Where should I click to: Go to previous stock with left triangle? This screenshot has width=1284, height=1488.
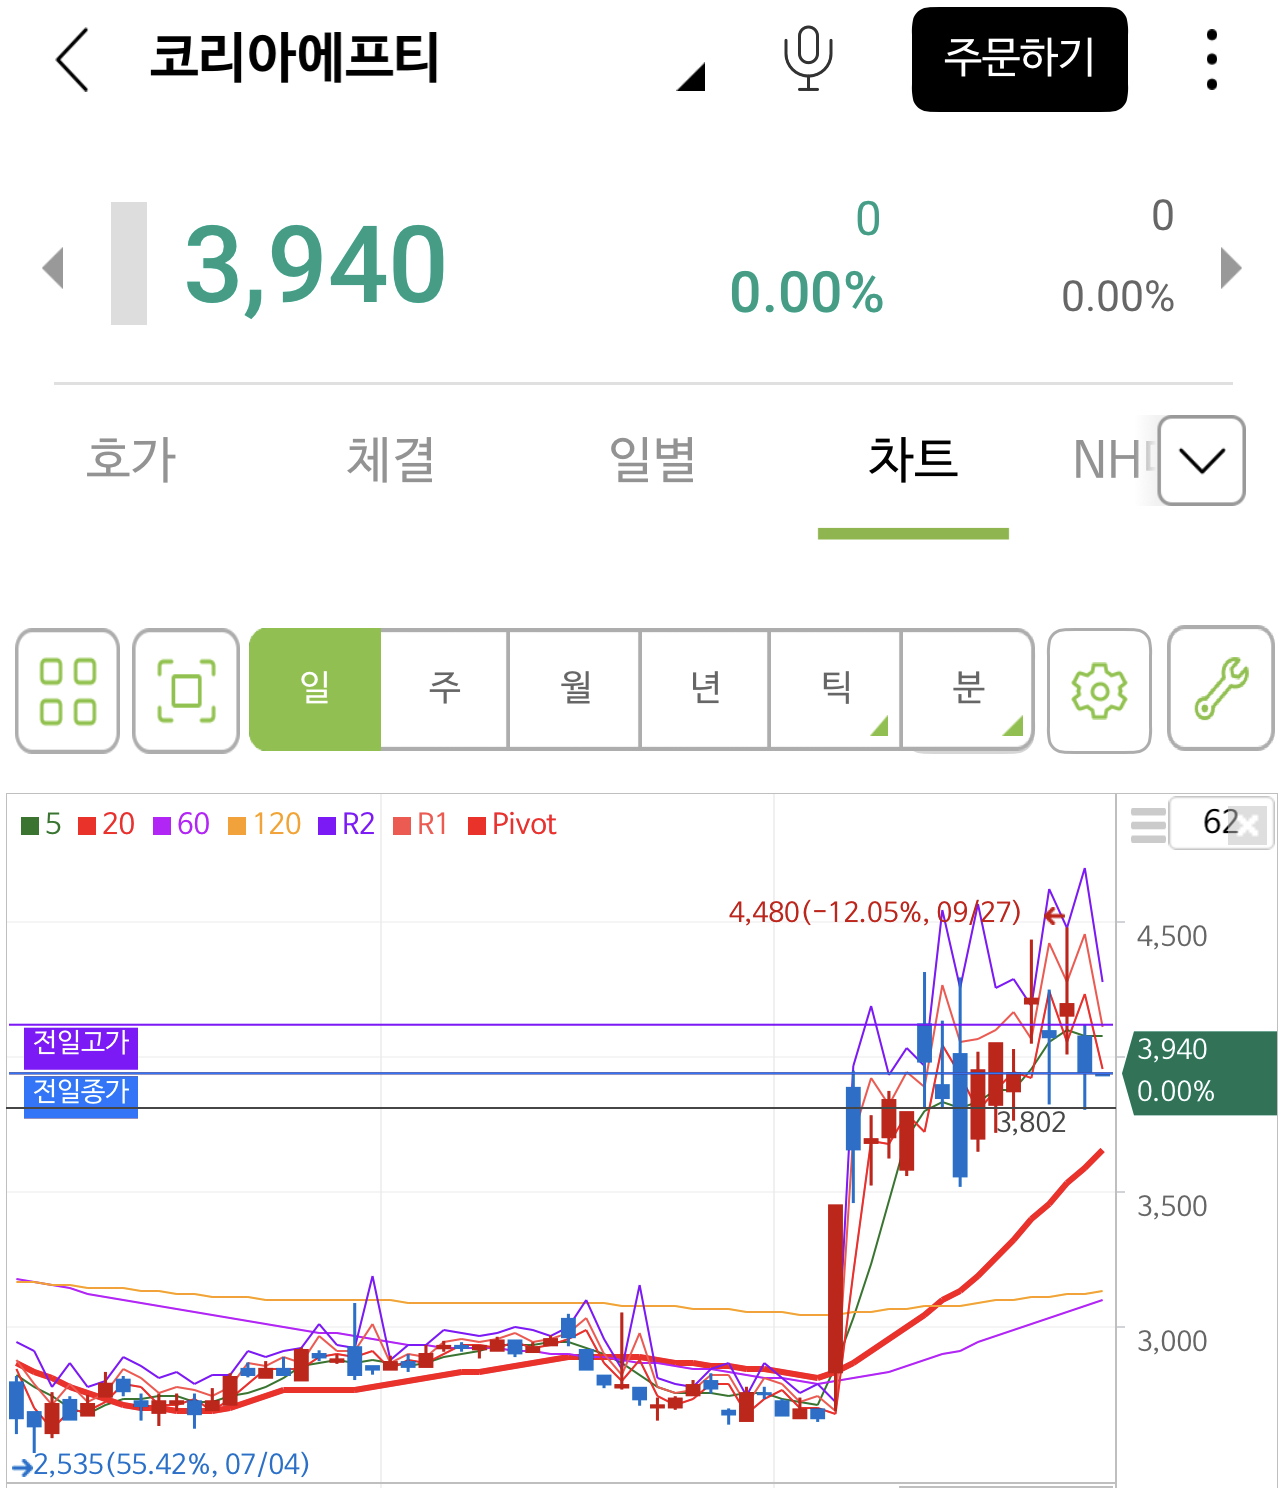53,267
